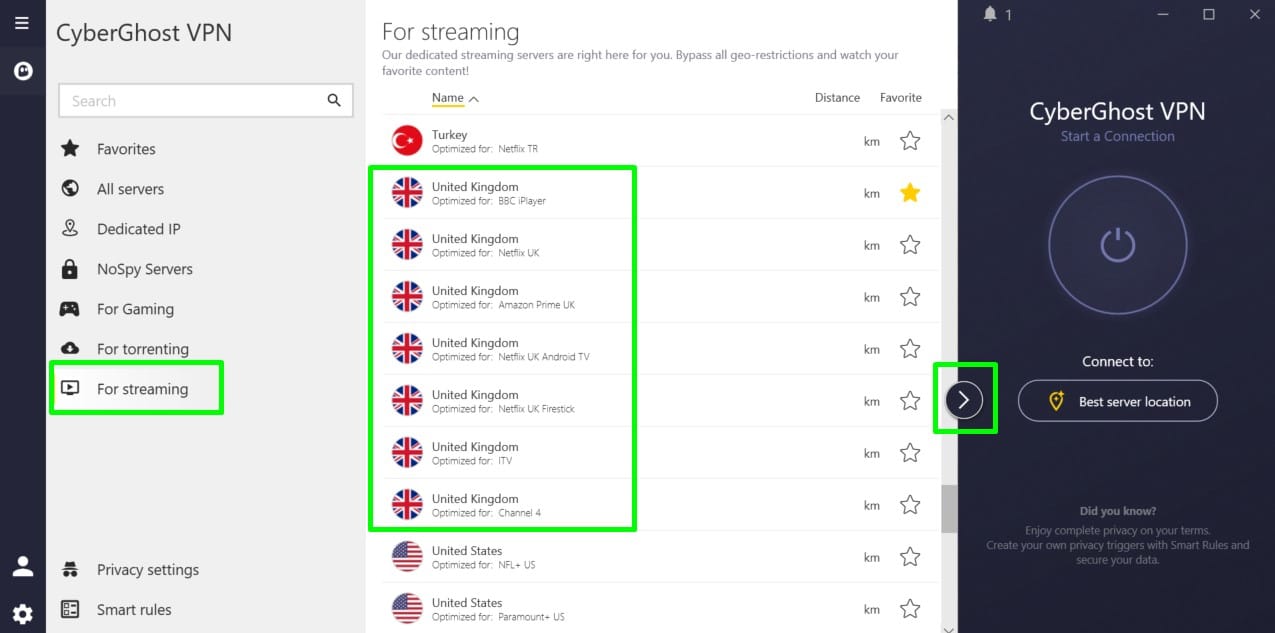
Task: Click the CyberGhost ghost logo icon
Action: click(x=22, y=71)
